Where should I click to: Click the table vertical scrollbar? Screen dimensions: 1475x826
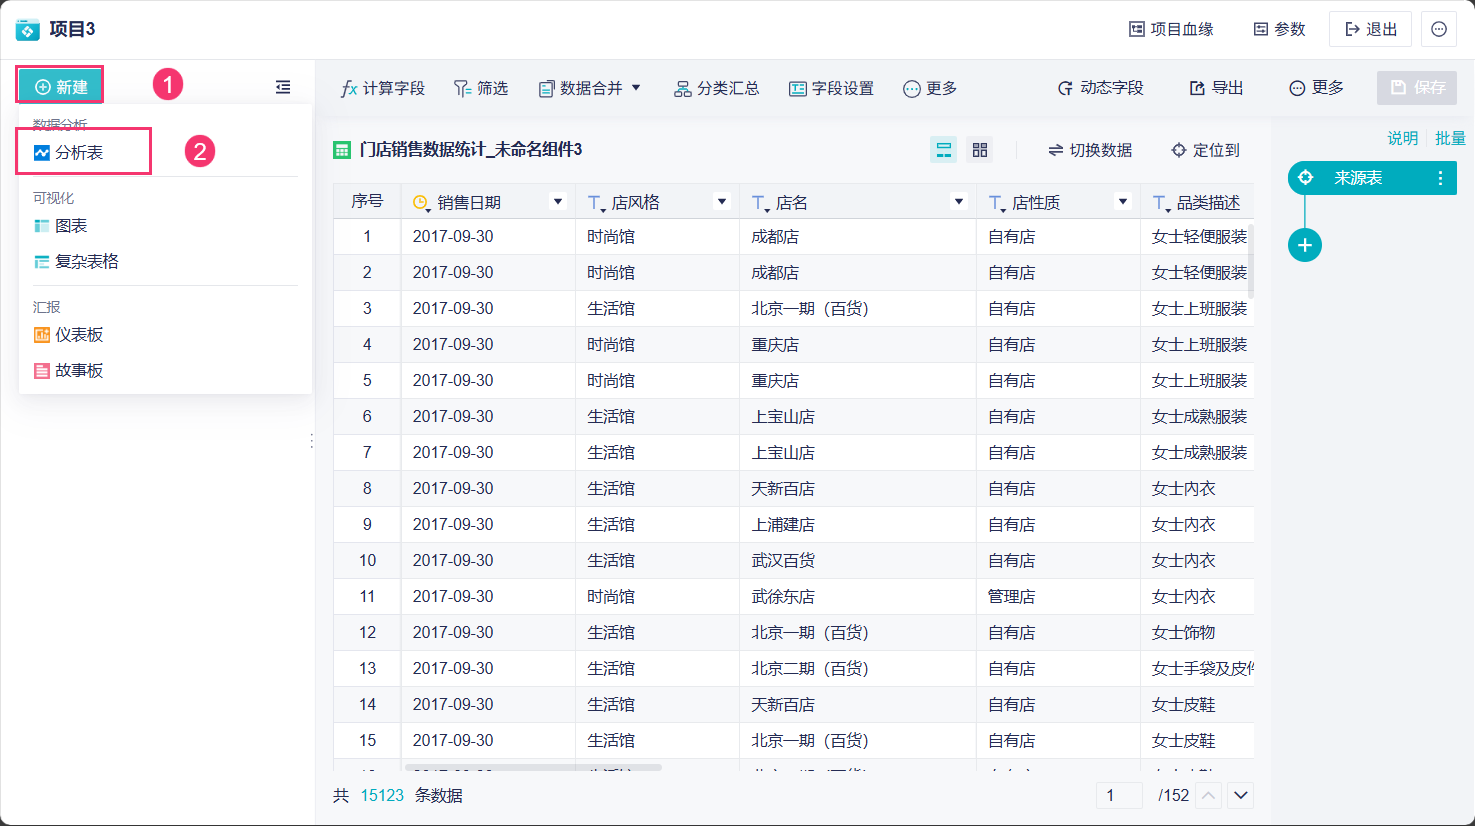click(1250, 262)
